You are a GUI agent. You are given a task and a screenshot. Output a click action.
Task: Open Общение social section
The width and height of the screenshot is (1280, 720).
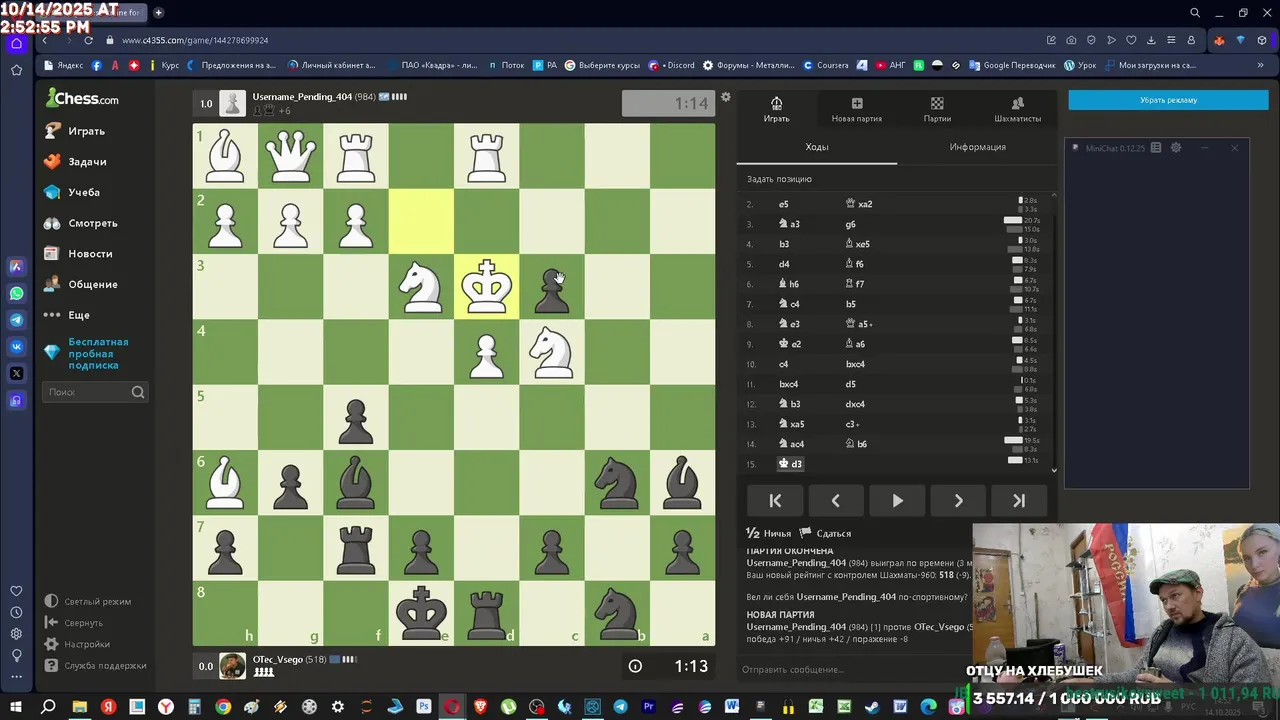[x=81, y=284]
